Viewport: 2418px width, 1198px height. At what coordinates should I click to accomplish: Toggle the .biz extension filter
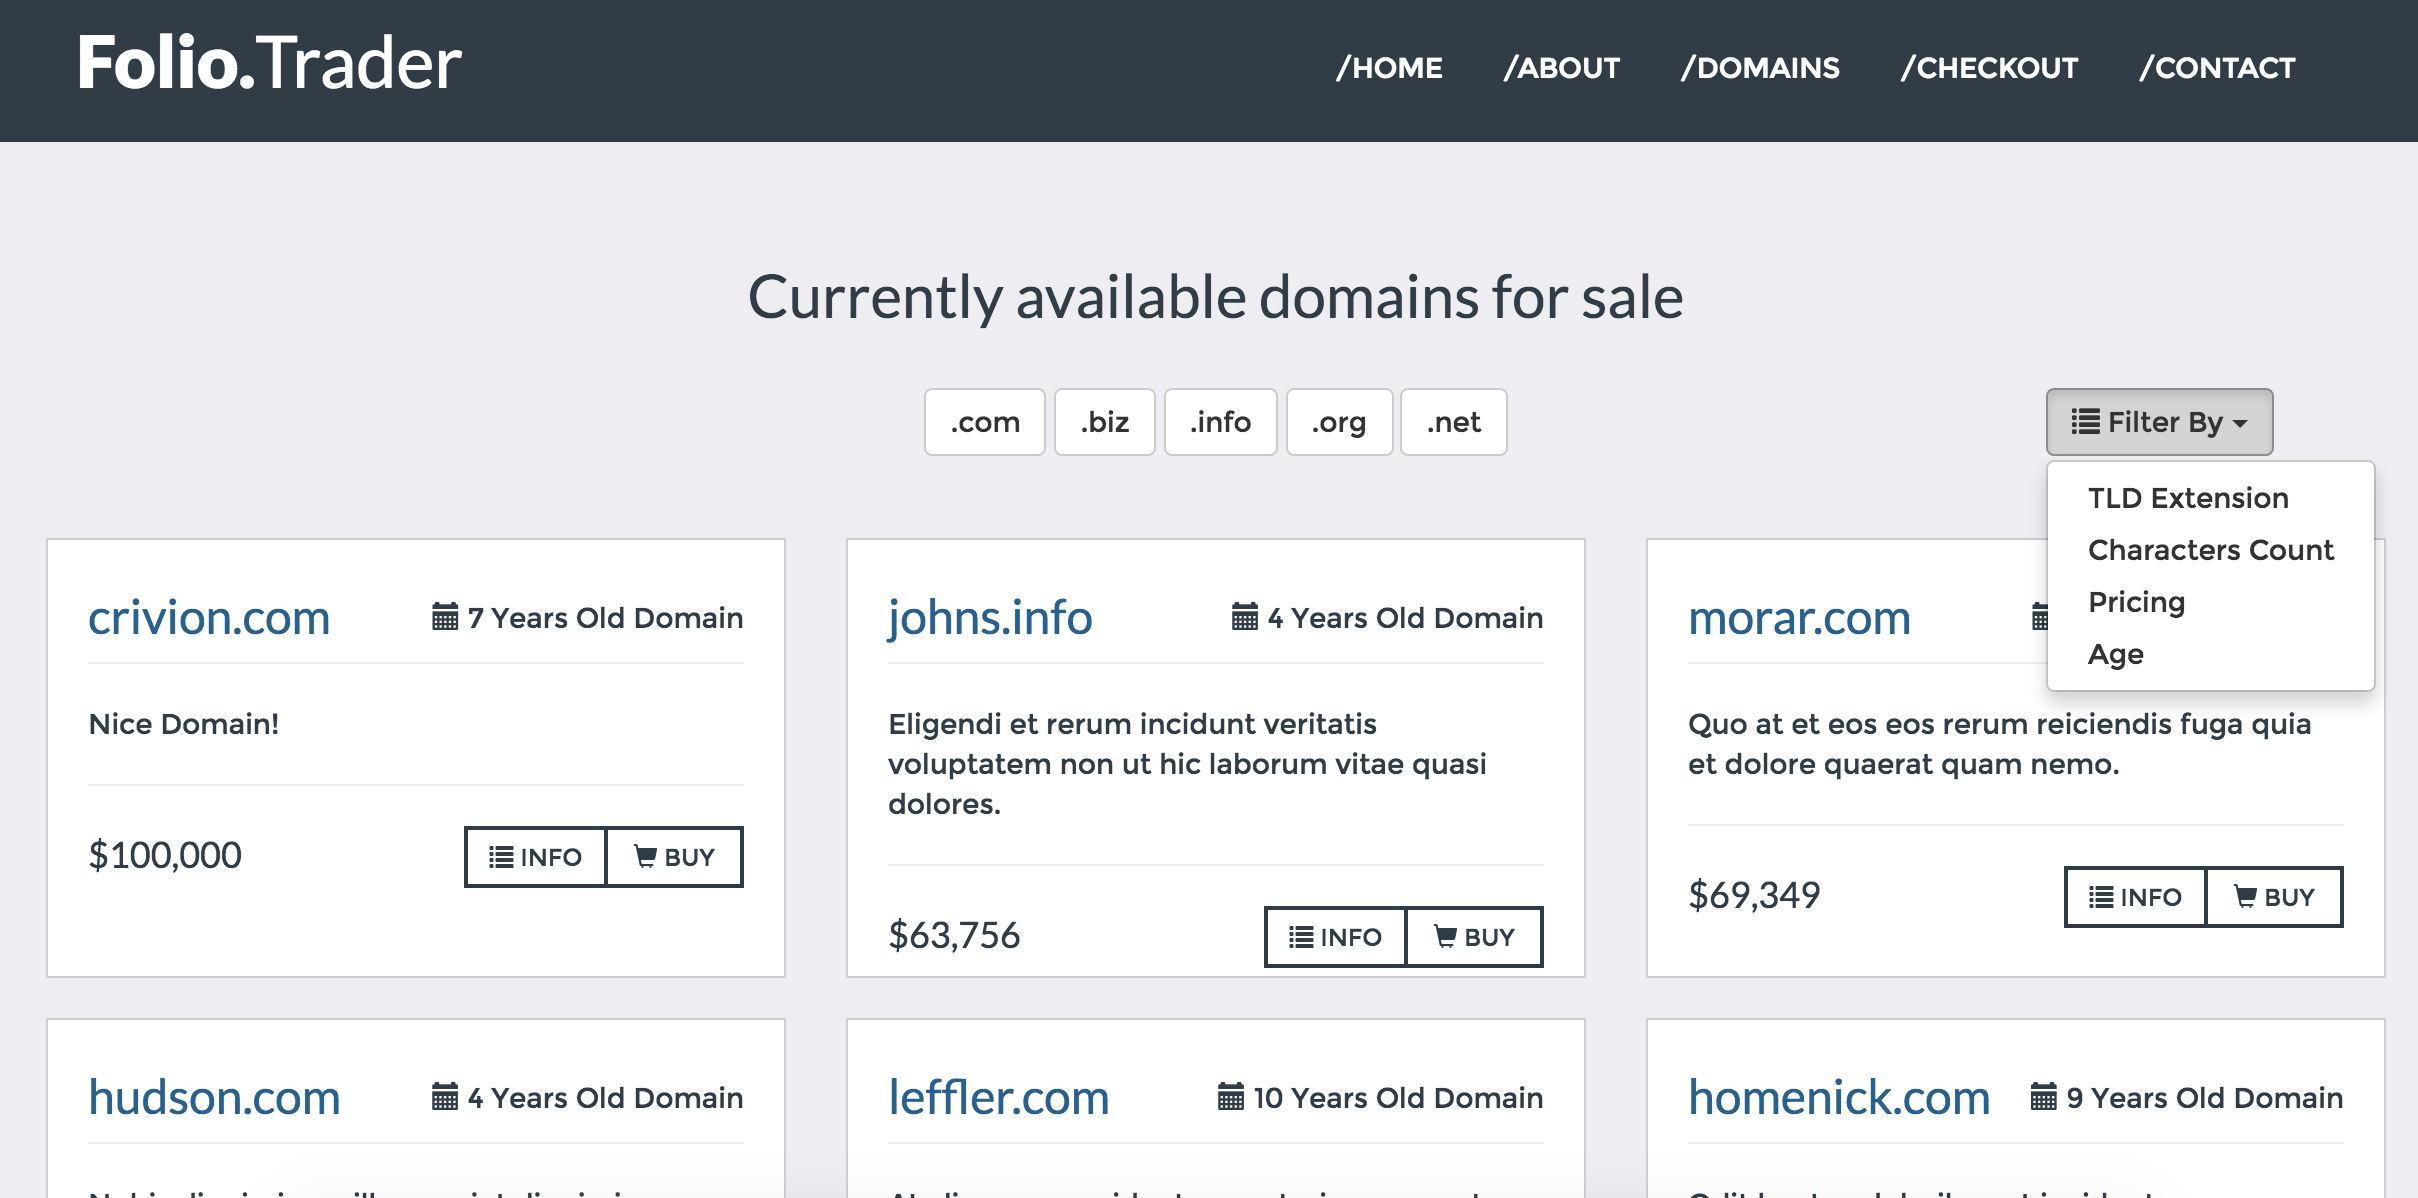(1105, 422)
